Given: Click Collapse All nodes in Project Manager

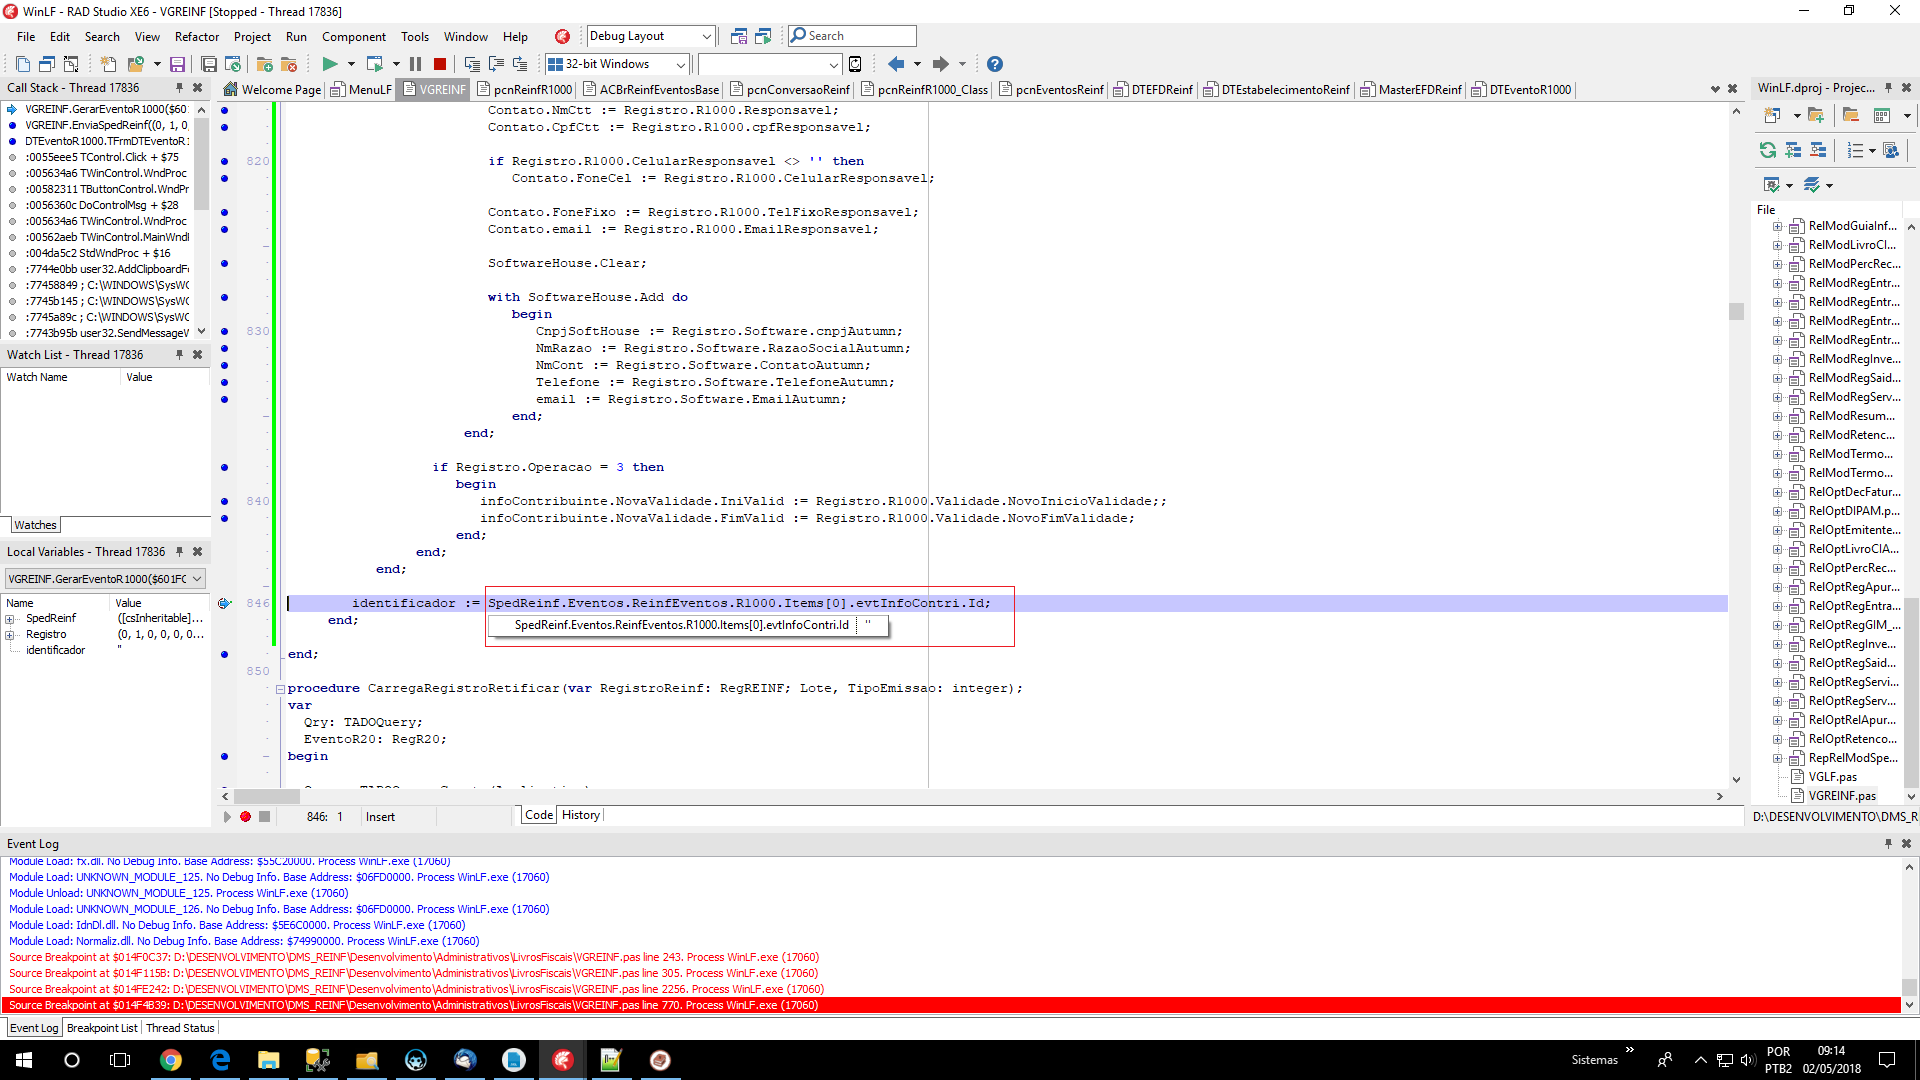Looking at the screenshot, I should [x=1818, y=150].
